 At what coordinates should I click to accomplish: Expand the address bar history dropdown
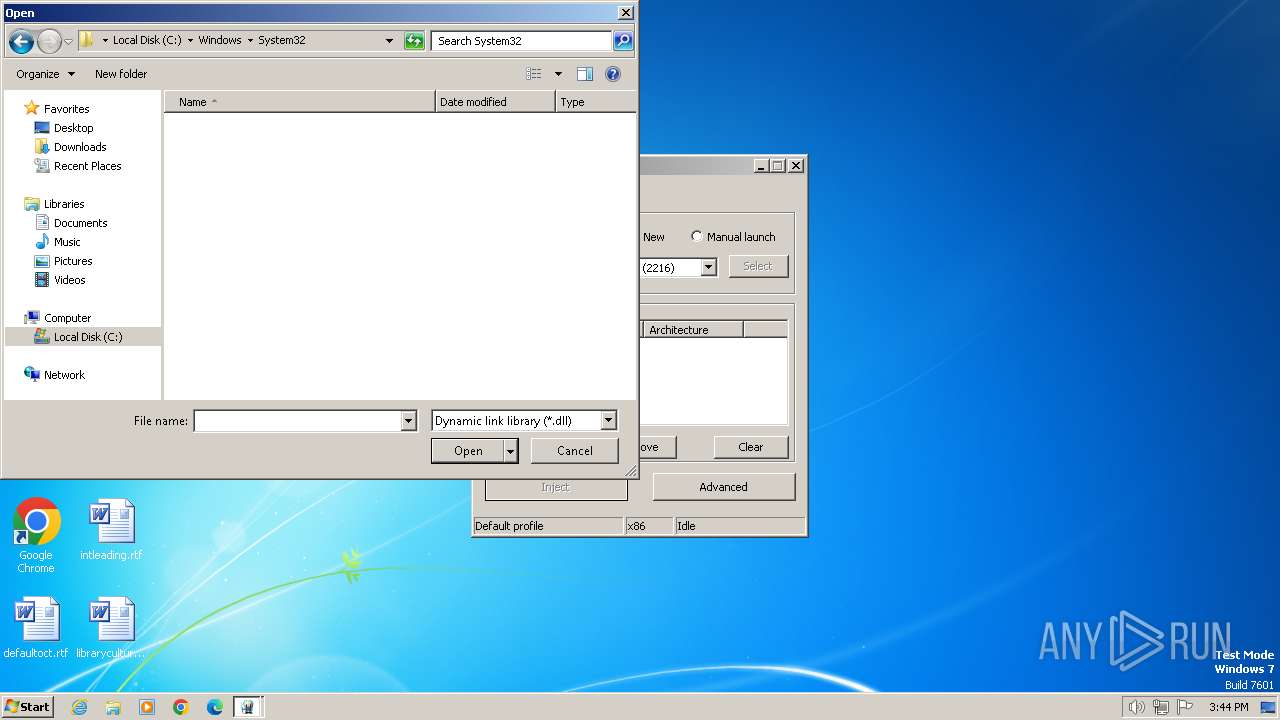[x=390, y=41]
